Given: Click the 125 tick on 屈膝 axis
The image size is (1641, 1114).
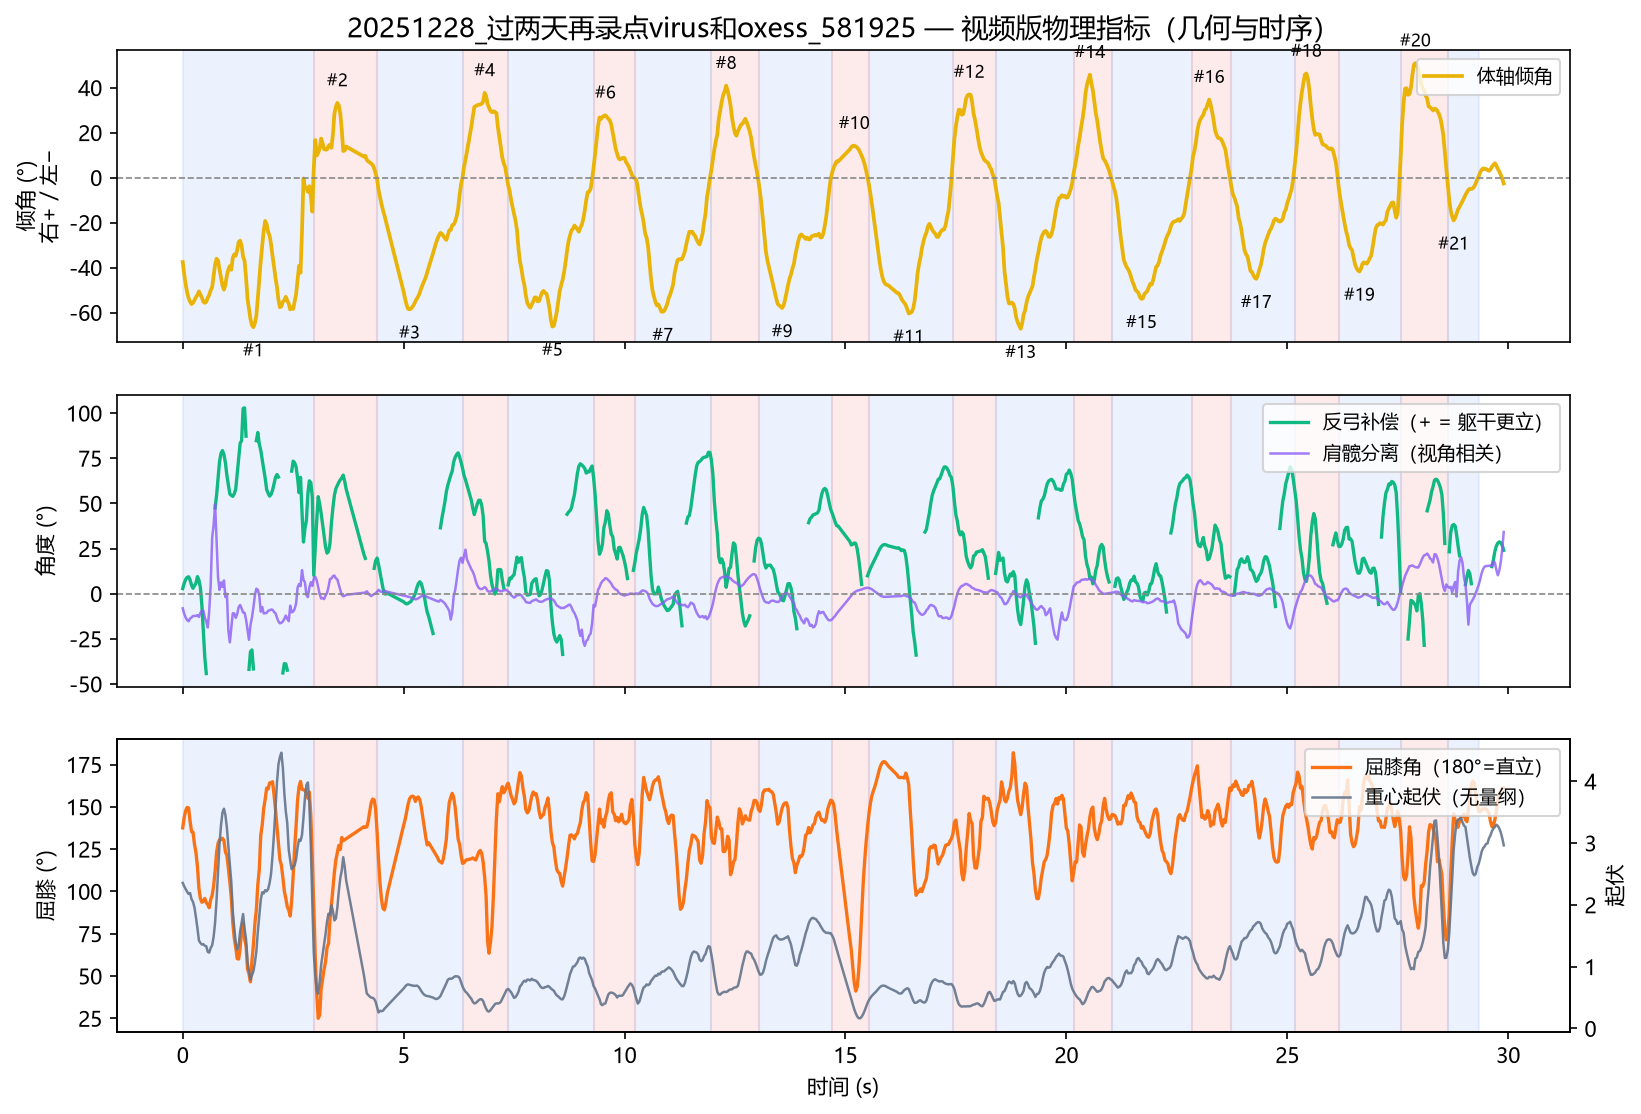Looking at the screenshot, I should (85, 849).
